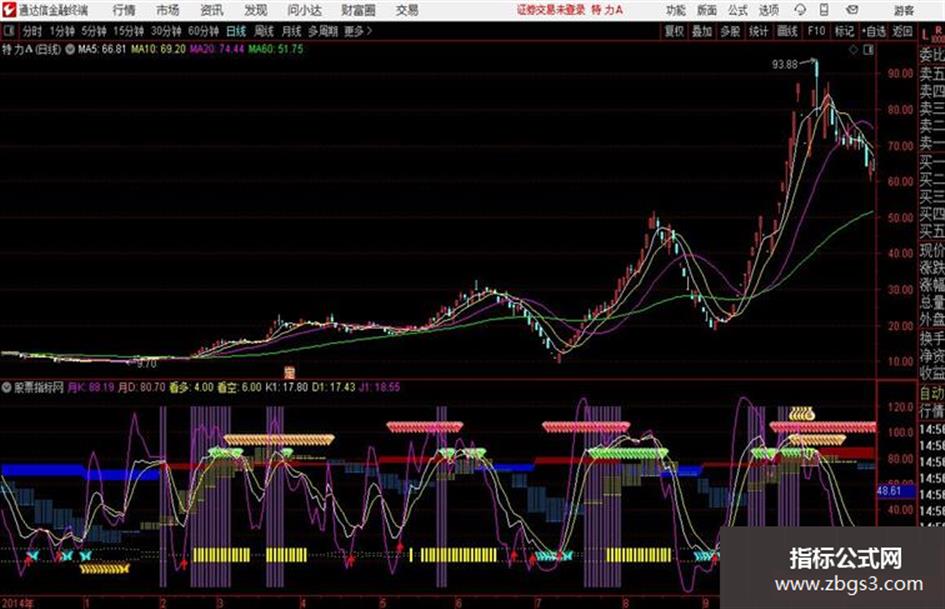Open the mail envelope icon

click(852, 10)
